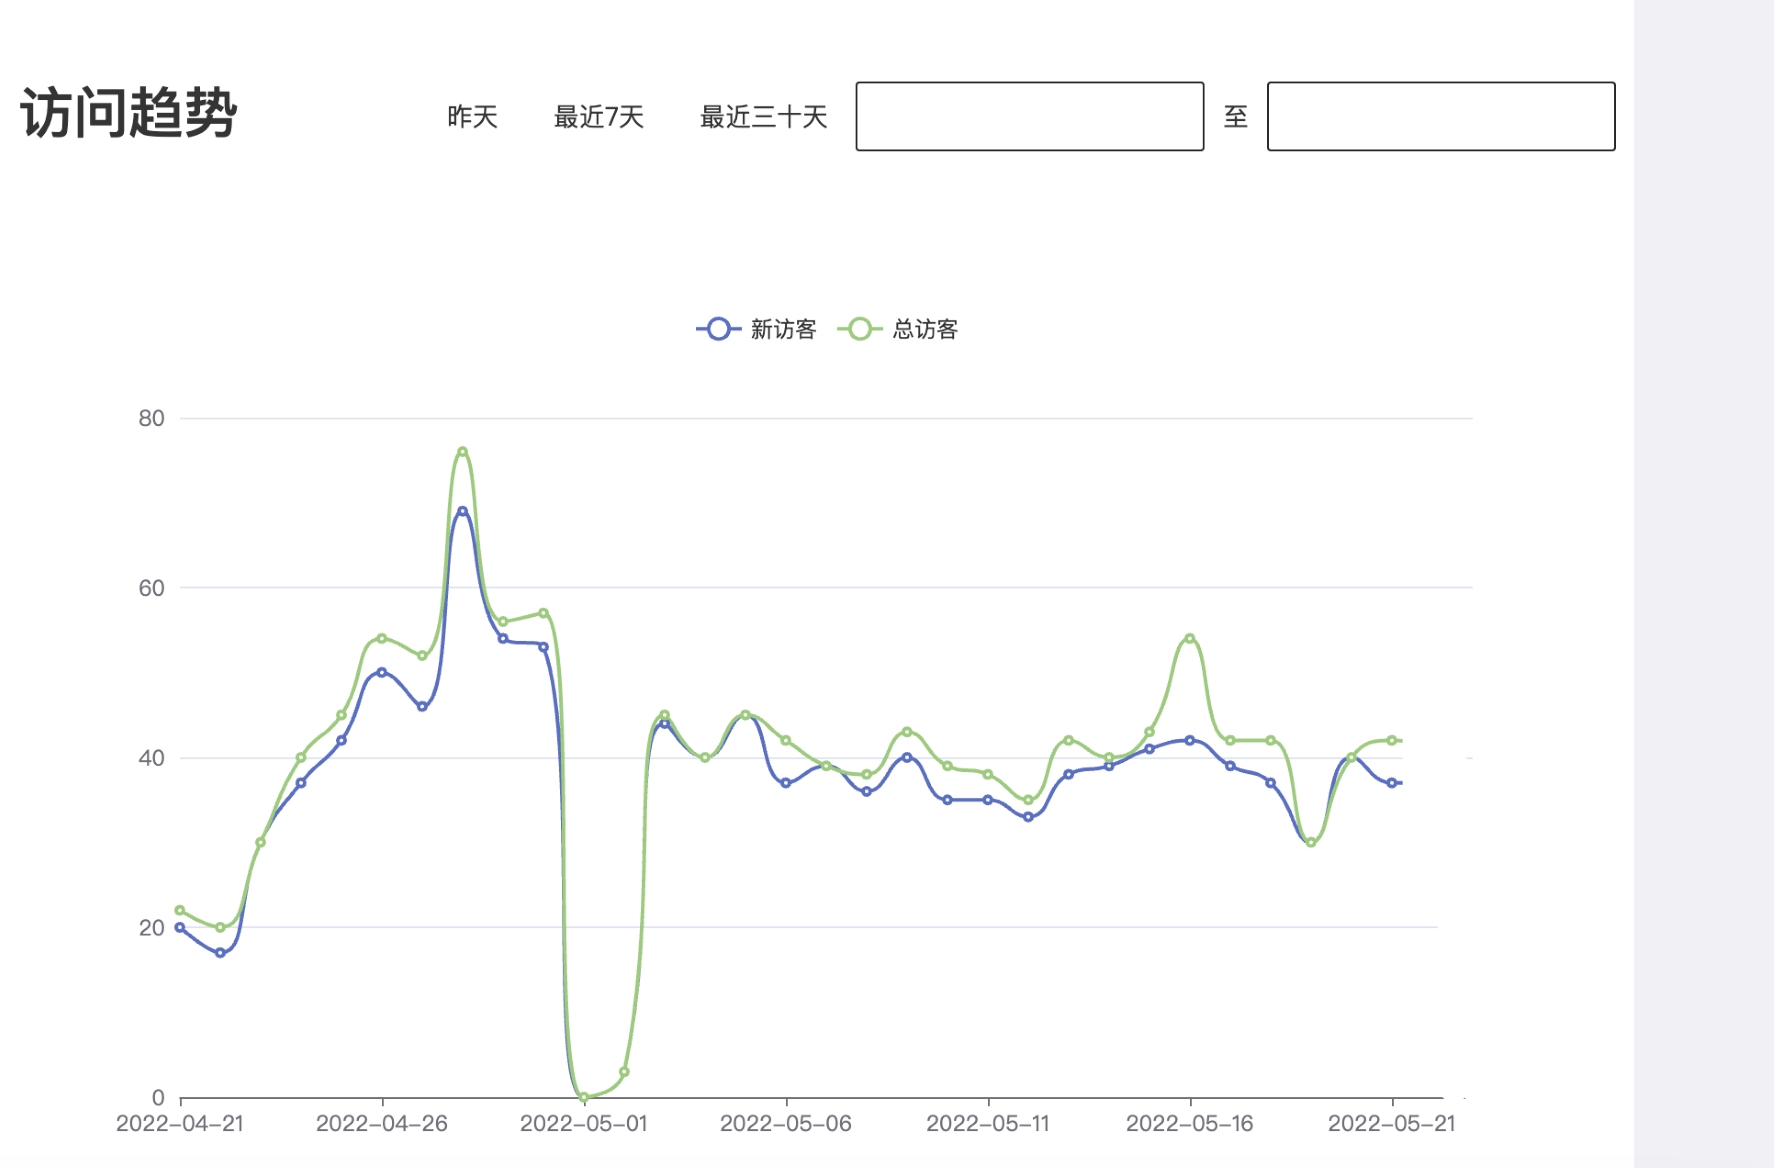Viewport: 1774px width, 1168px height.
Task: Focus the end date input after 至
Action: tap(1440, 117)
